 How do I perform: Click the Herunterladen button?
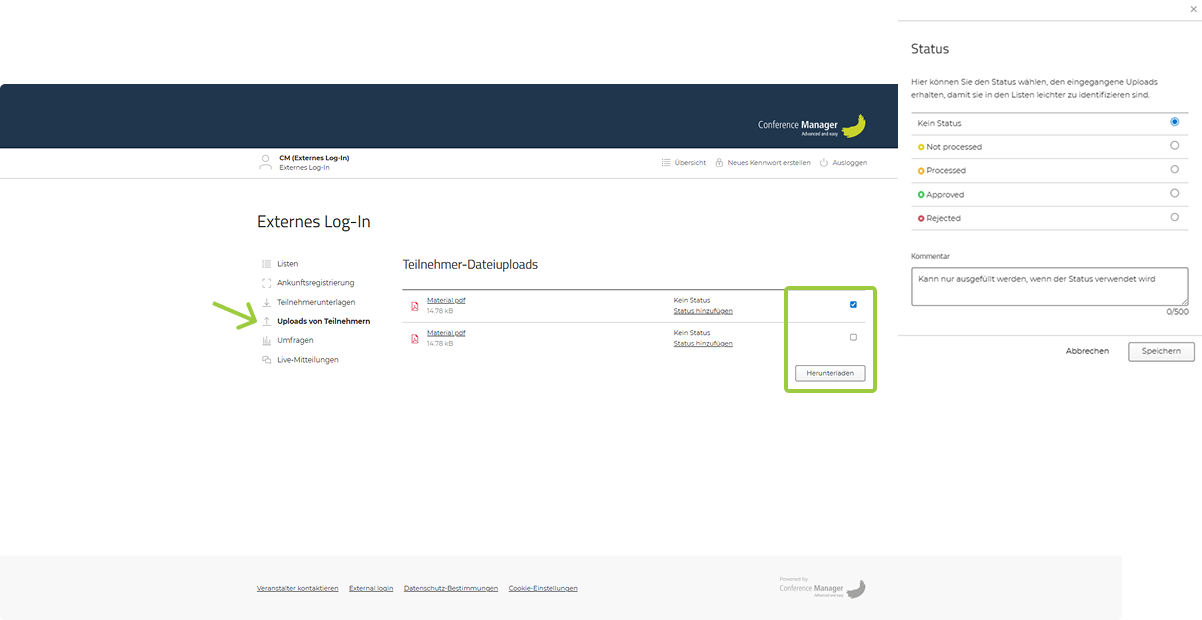[x=830, y=373]
